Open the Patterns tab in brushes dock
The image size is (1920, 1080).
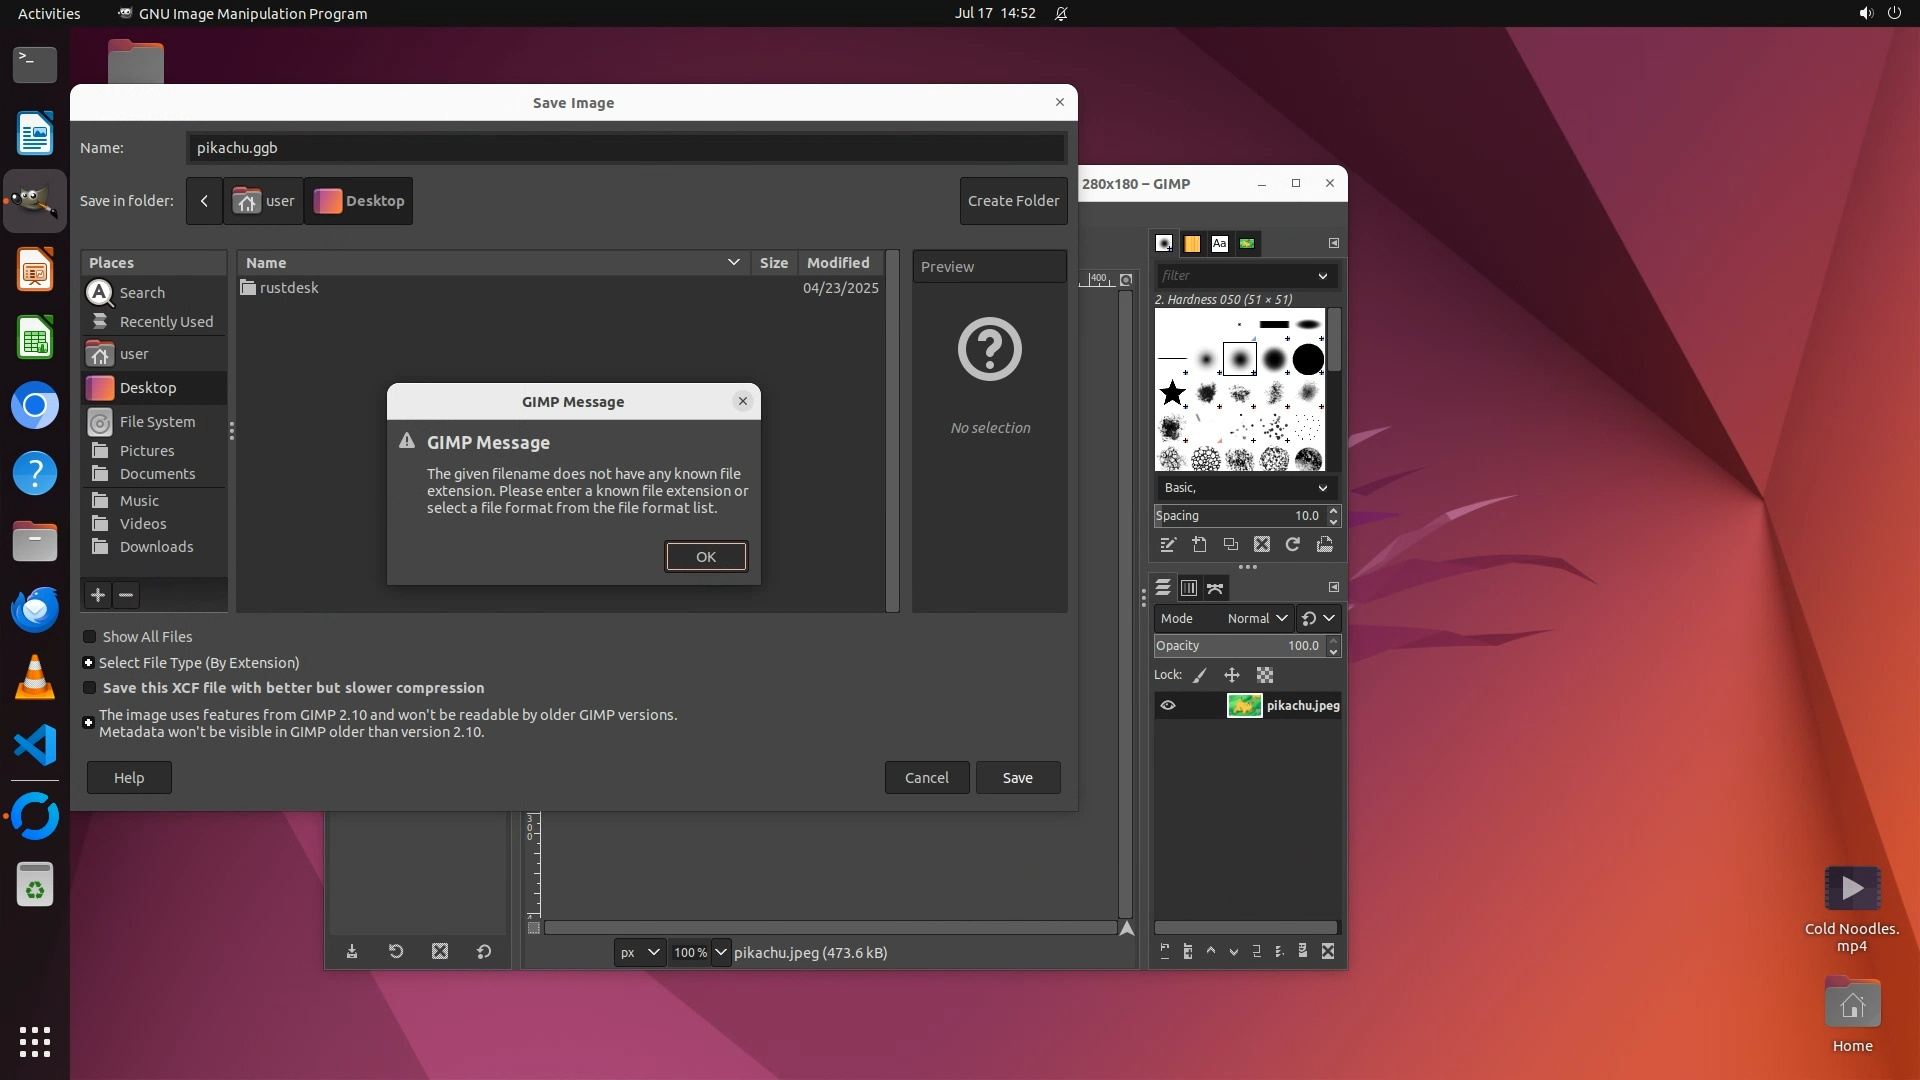(x=1192, y=243)
